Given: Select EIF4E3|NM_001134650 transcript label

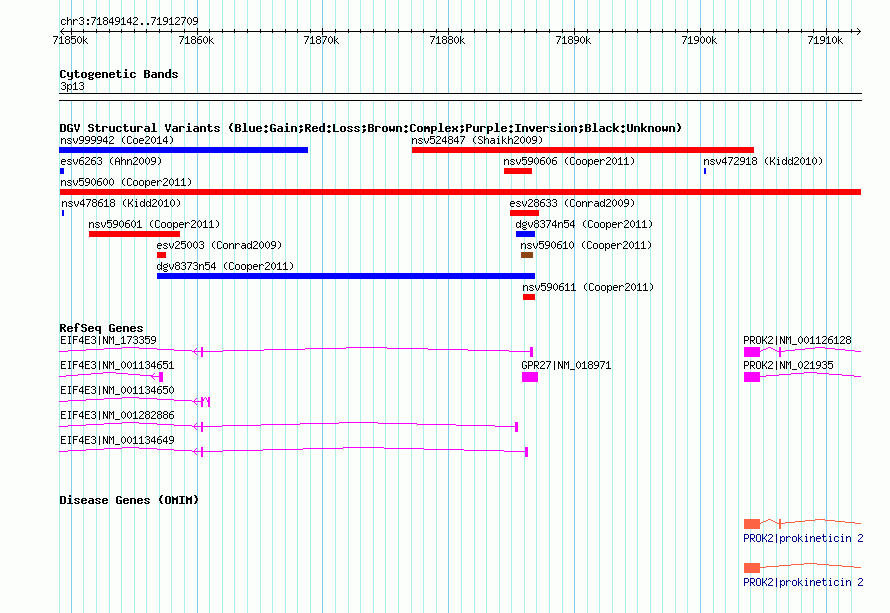Looking at the screenshot, I should tap(117, 390).
